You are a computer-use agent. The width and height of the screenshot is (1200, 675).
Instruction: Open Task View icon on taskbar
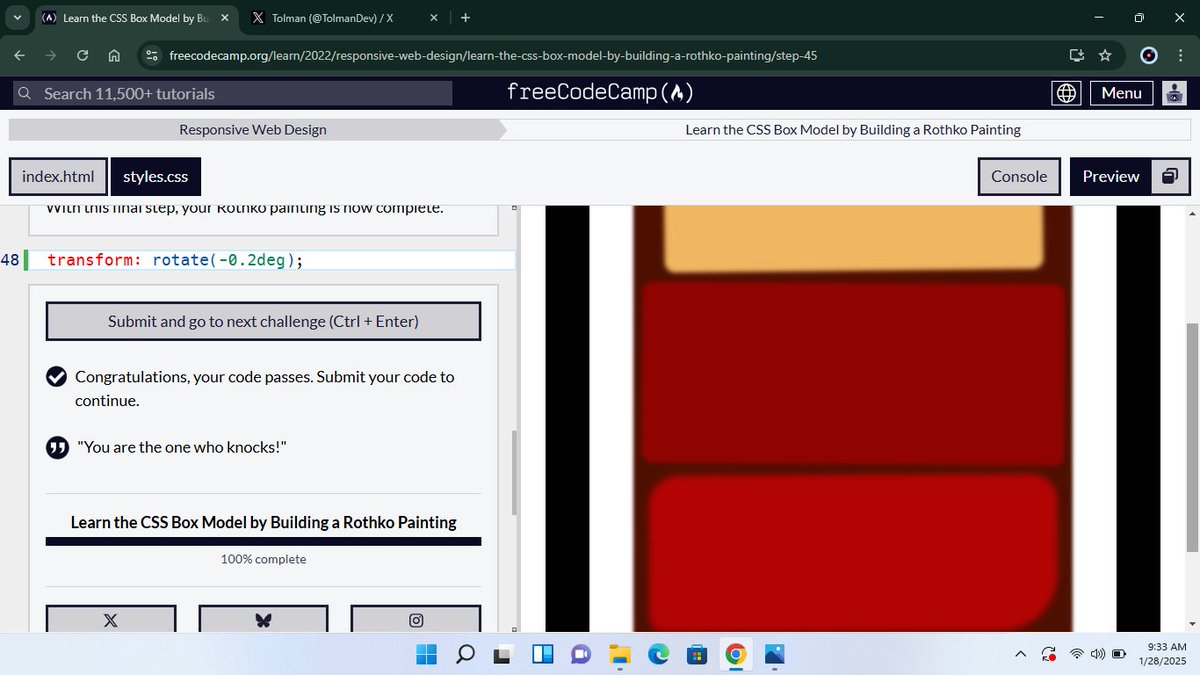(x=504, y=654)
